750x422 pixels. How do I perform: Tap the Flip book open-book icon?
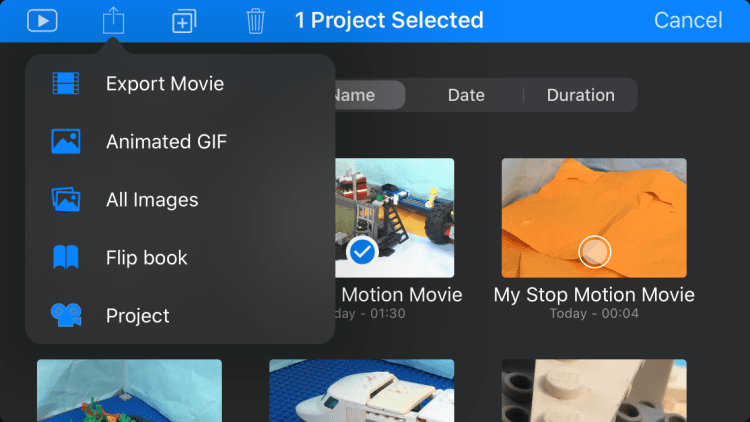coord(66,258)
